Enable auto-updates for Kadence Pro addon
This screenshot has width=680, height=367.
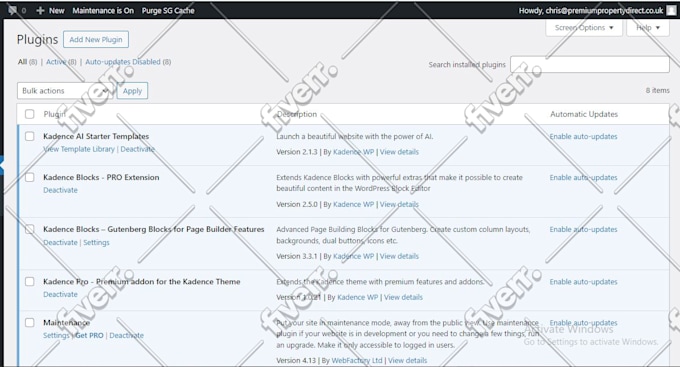click(x=583, y=282)
